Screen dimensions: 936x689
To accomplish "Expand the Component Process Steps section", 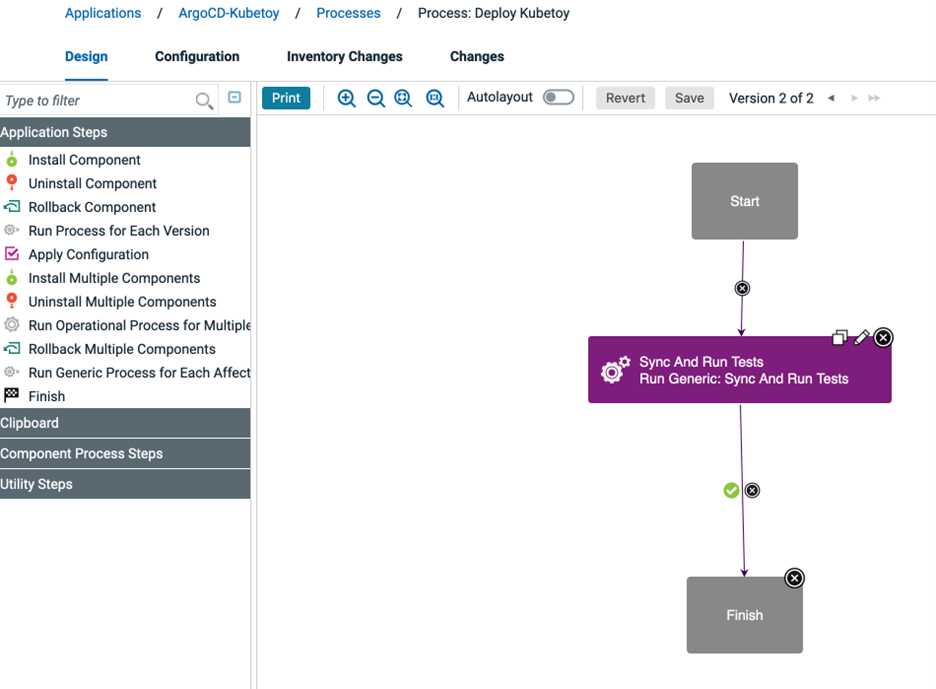I will (125, 453).
